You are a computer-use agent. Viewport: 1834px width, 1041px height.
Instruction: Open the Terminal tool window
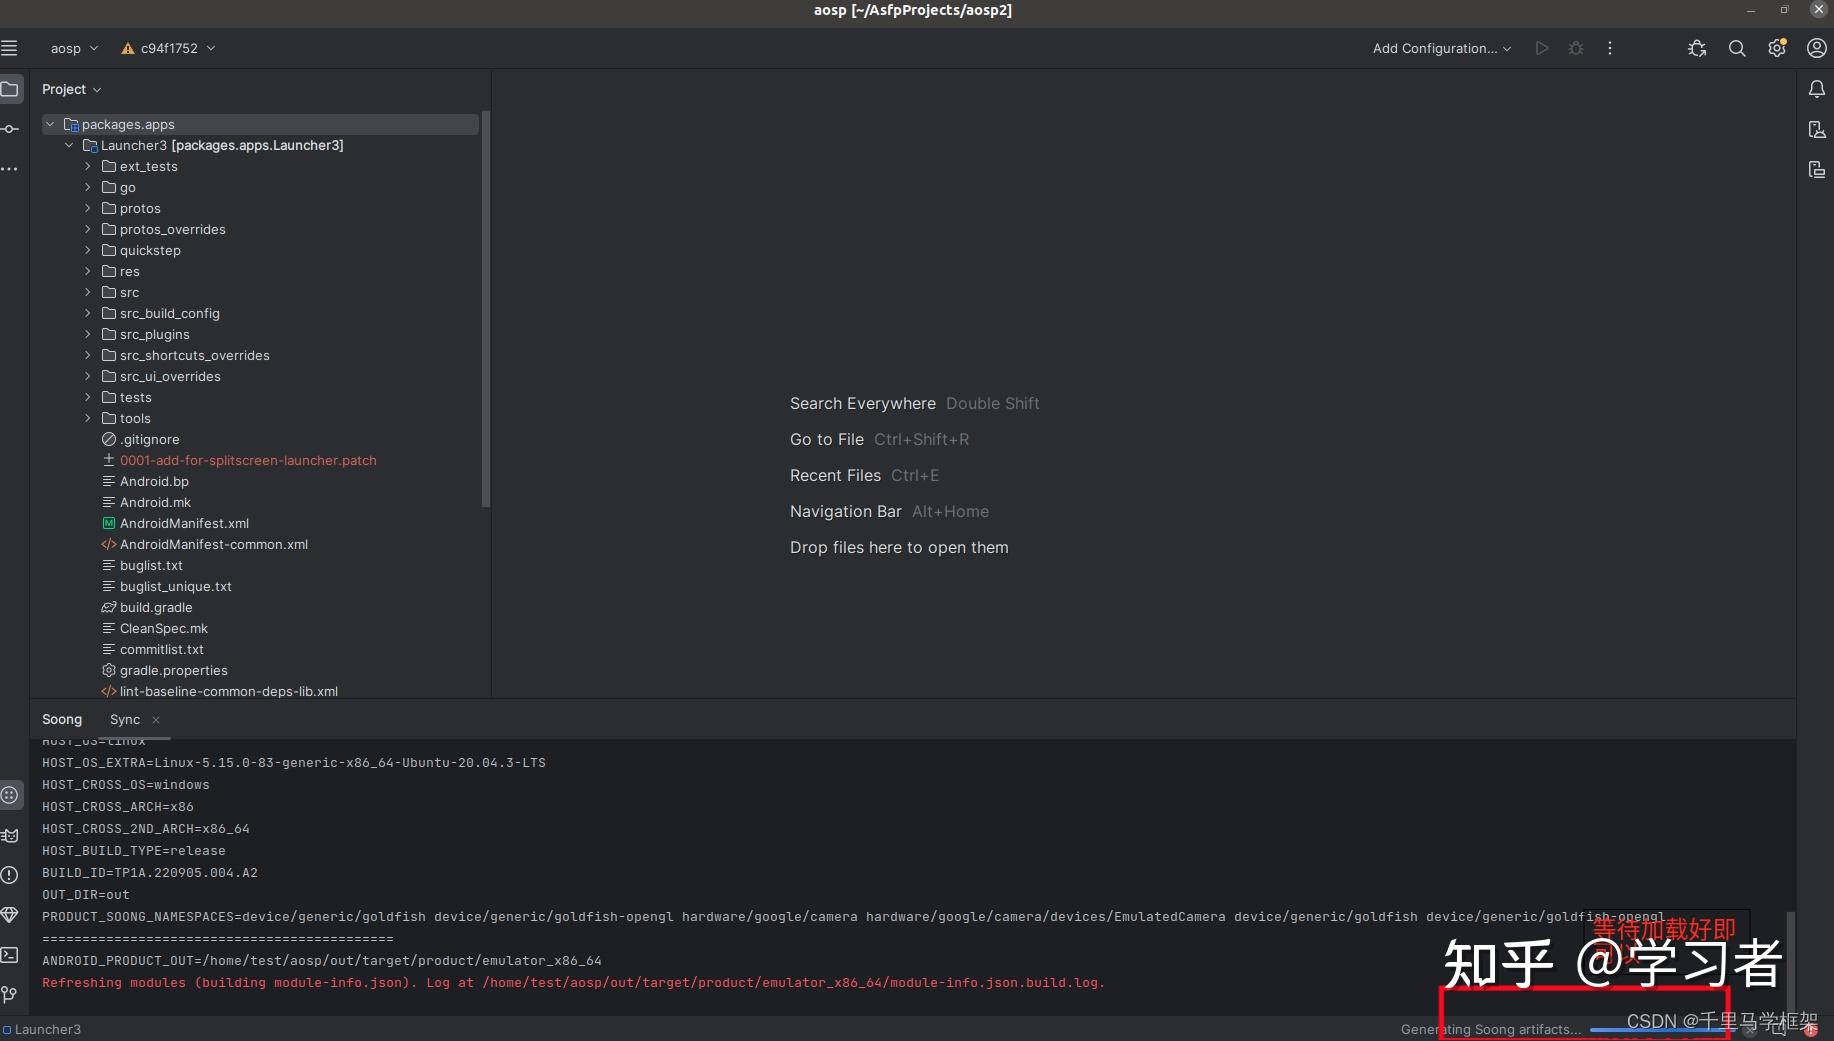pyautogui.click(x=10, y=956)
